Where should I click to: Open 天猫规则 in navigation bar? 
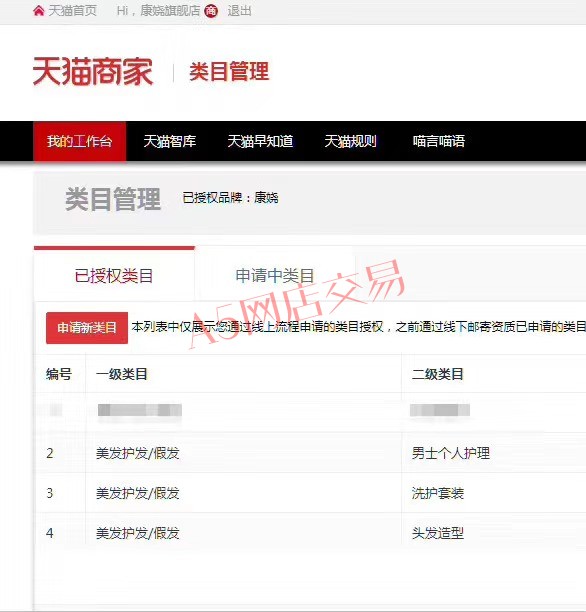click(x=351, y=141)
